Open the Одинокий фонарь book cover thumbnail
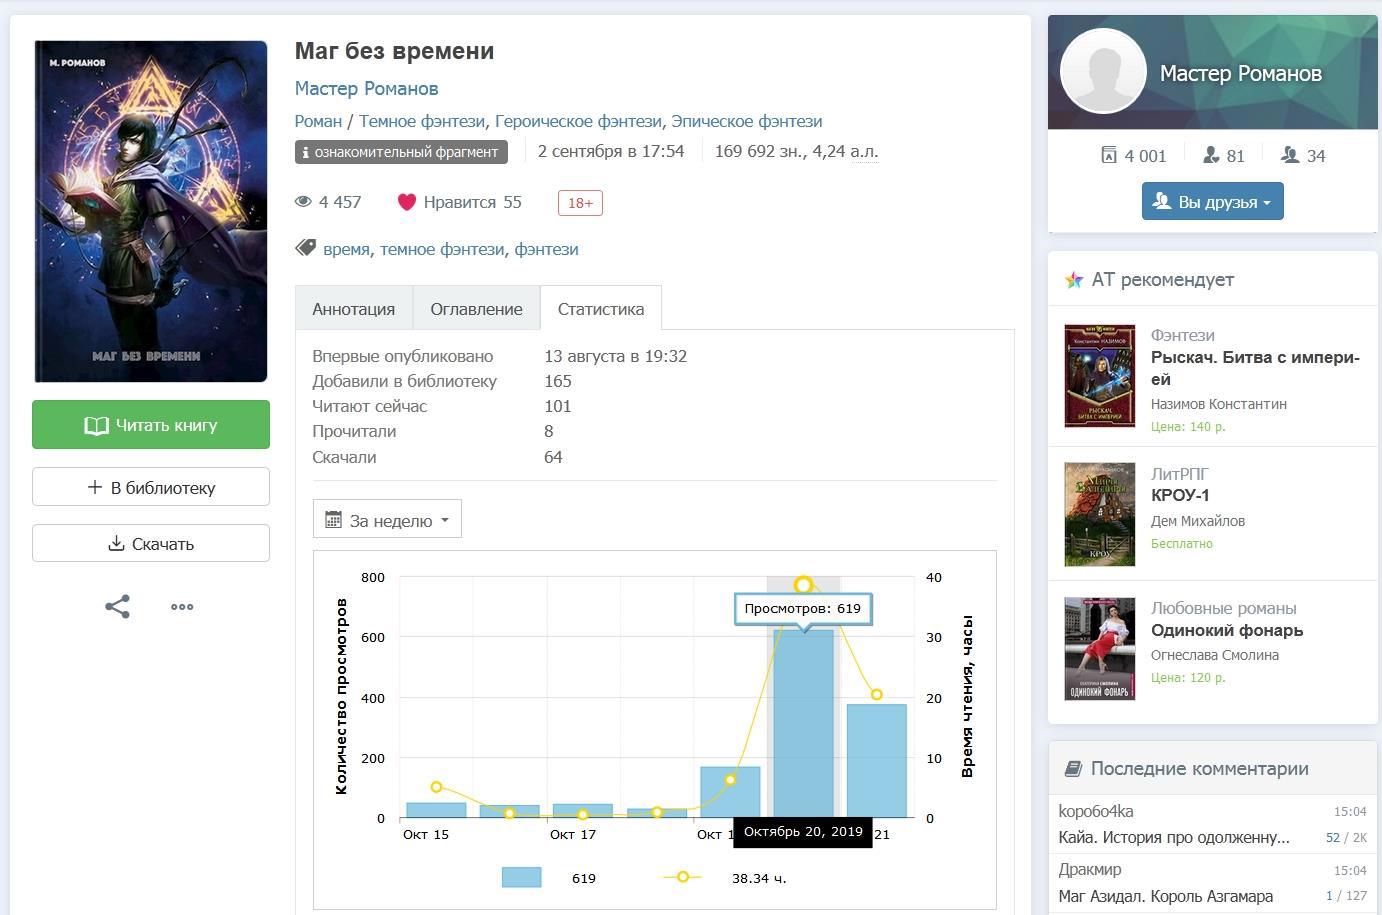1382x915 pixels. (1099, 648)
